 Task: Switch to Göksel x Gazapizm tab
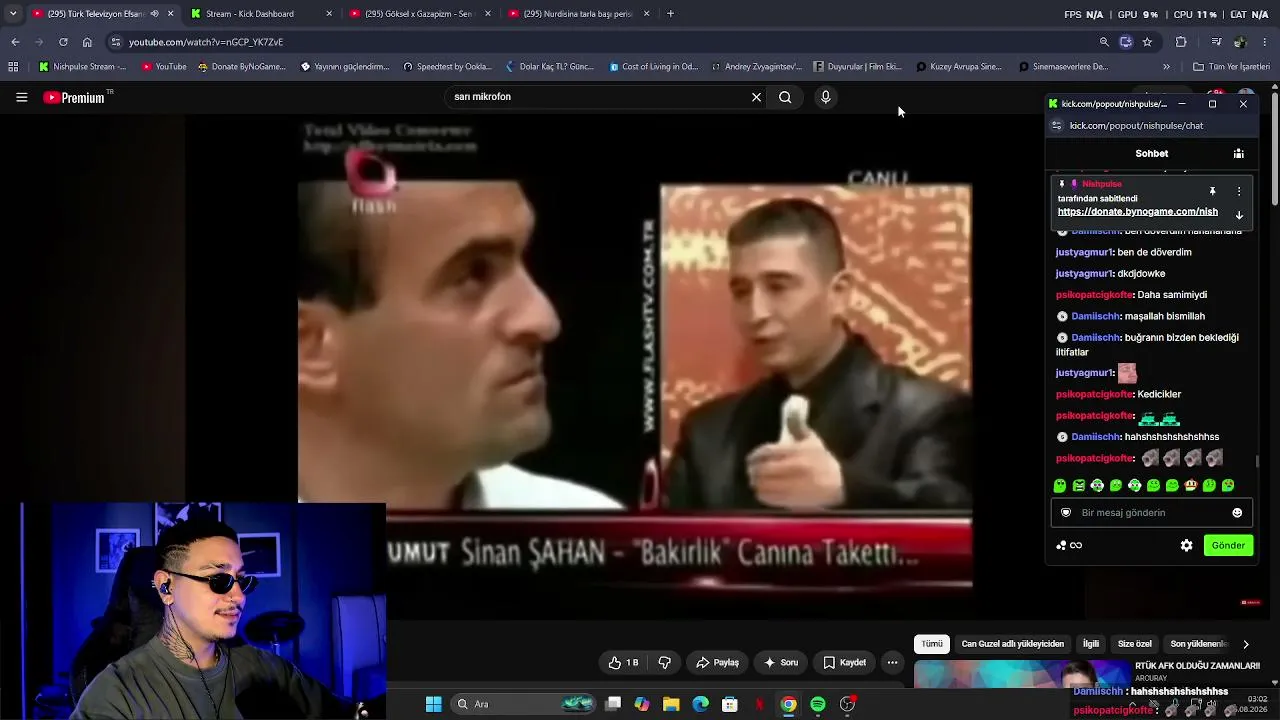point(420,14)
